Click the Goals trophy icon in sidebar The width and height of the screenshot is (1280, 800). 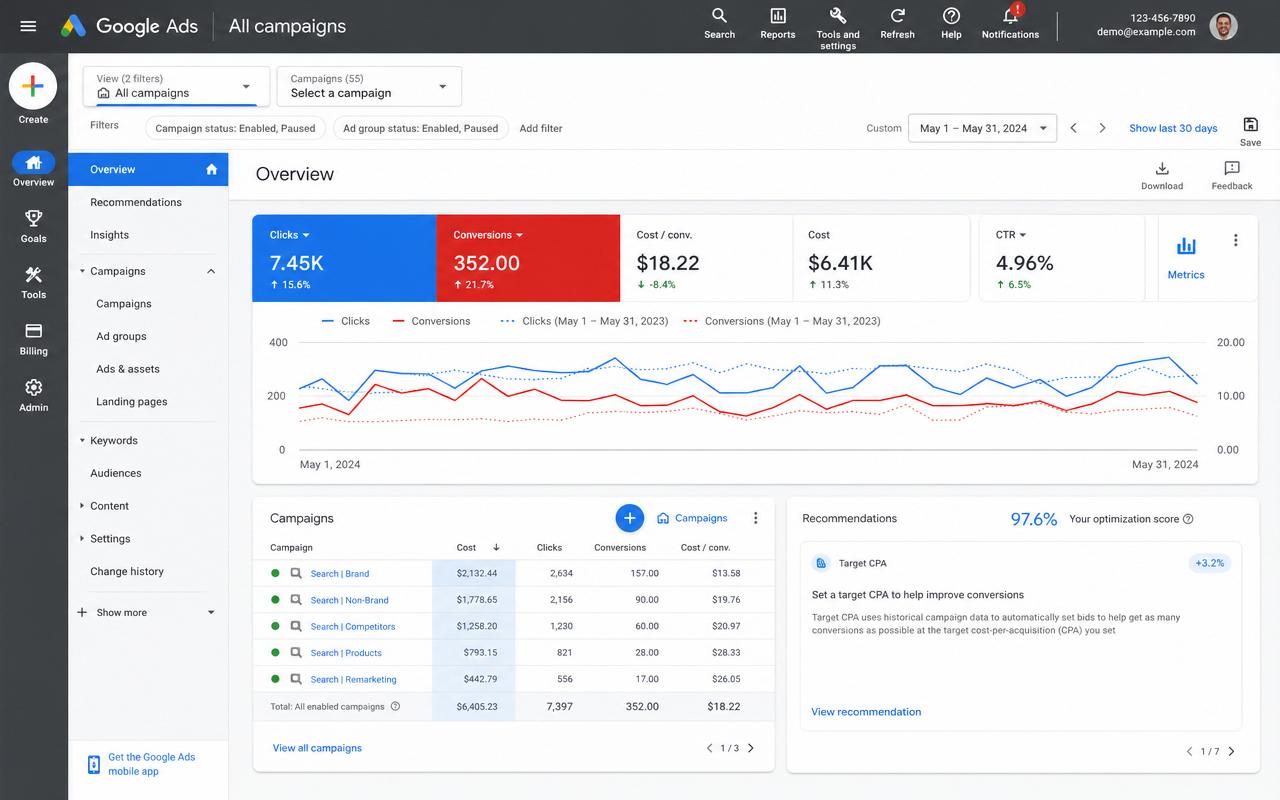(x=33, y=218)
